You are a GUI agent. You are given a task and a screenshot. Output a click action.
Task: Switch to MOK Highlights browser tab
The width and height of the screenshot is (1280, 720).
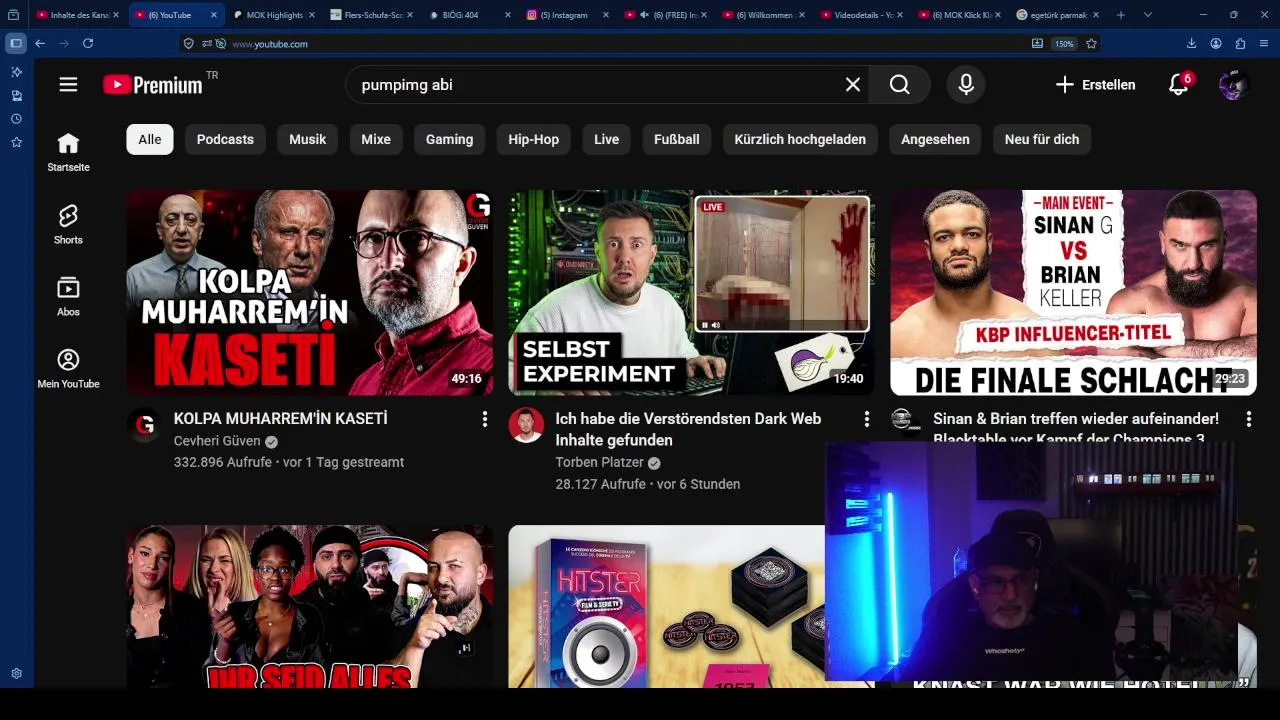pyautogui.click(x=274, y=15)
